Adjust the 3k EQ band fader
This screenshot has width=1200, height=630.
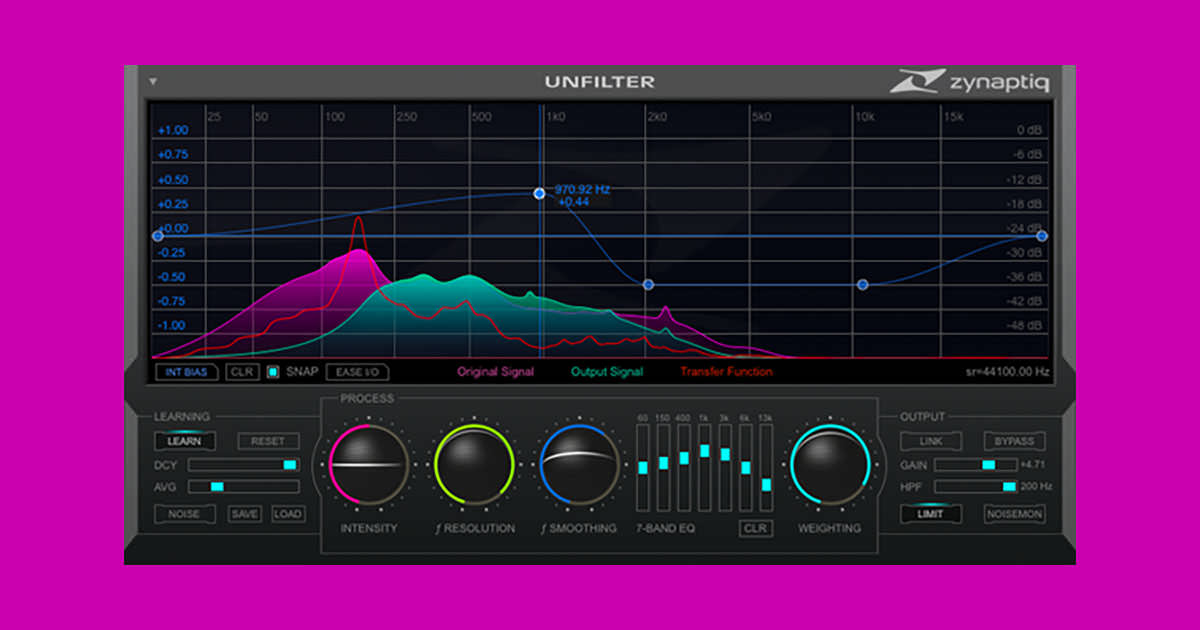[x=725, y=467]
